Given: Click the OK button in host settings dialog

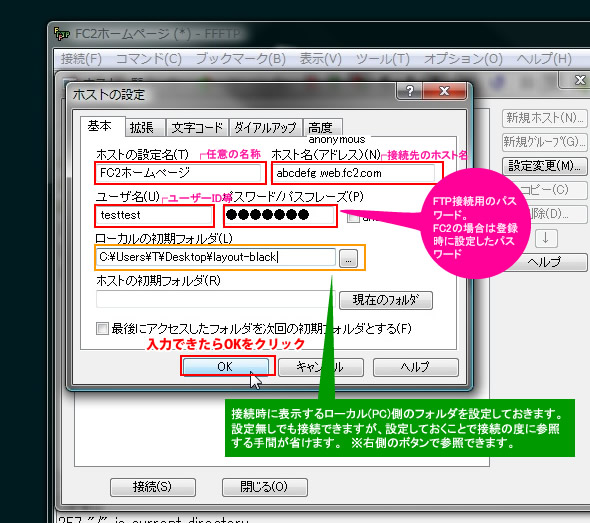Looking at the screenshot, I should click(226, 366).
